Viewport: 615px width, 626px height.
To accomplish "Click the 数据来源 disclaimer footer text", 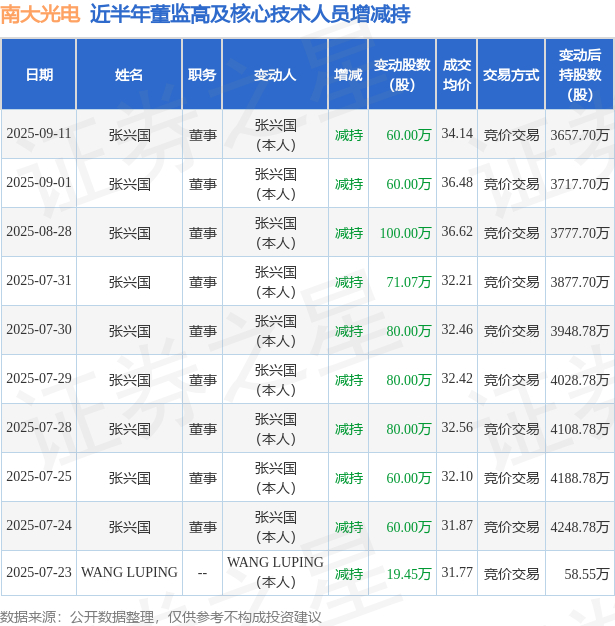I will (x=161, y=617).
